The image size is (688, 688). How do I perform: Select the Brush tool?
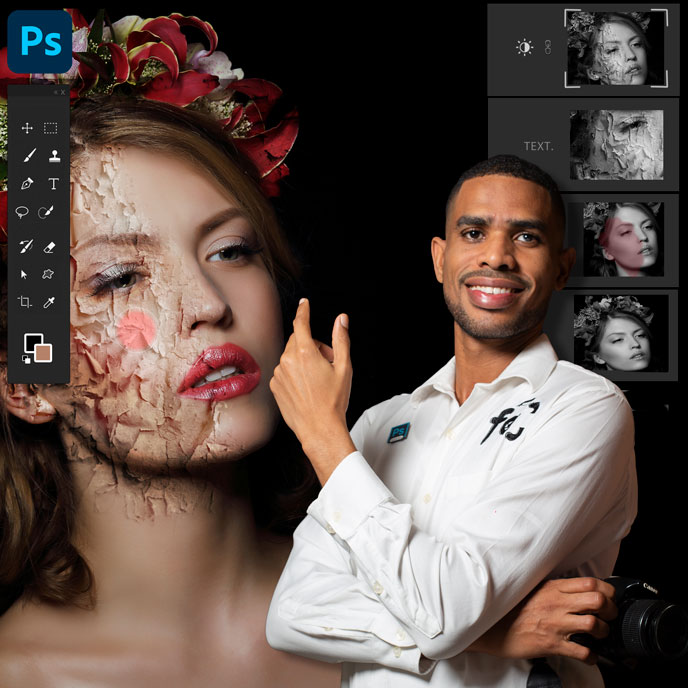(27, 156)
